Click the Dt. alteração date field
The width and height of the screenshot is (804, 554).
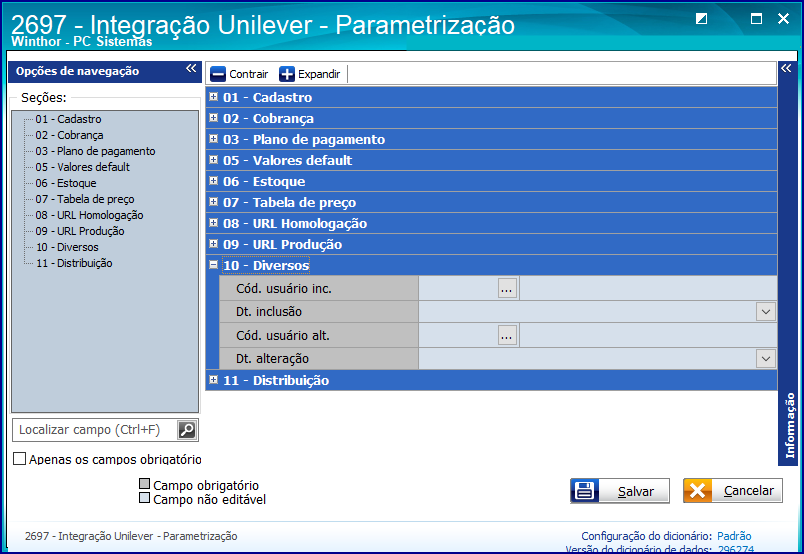coord(588,359)
